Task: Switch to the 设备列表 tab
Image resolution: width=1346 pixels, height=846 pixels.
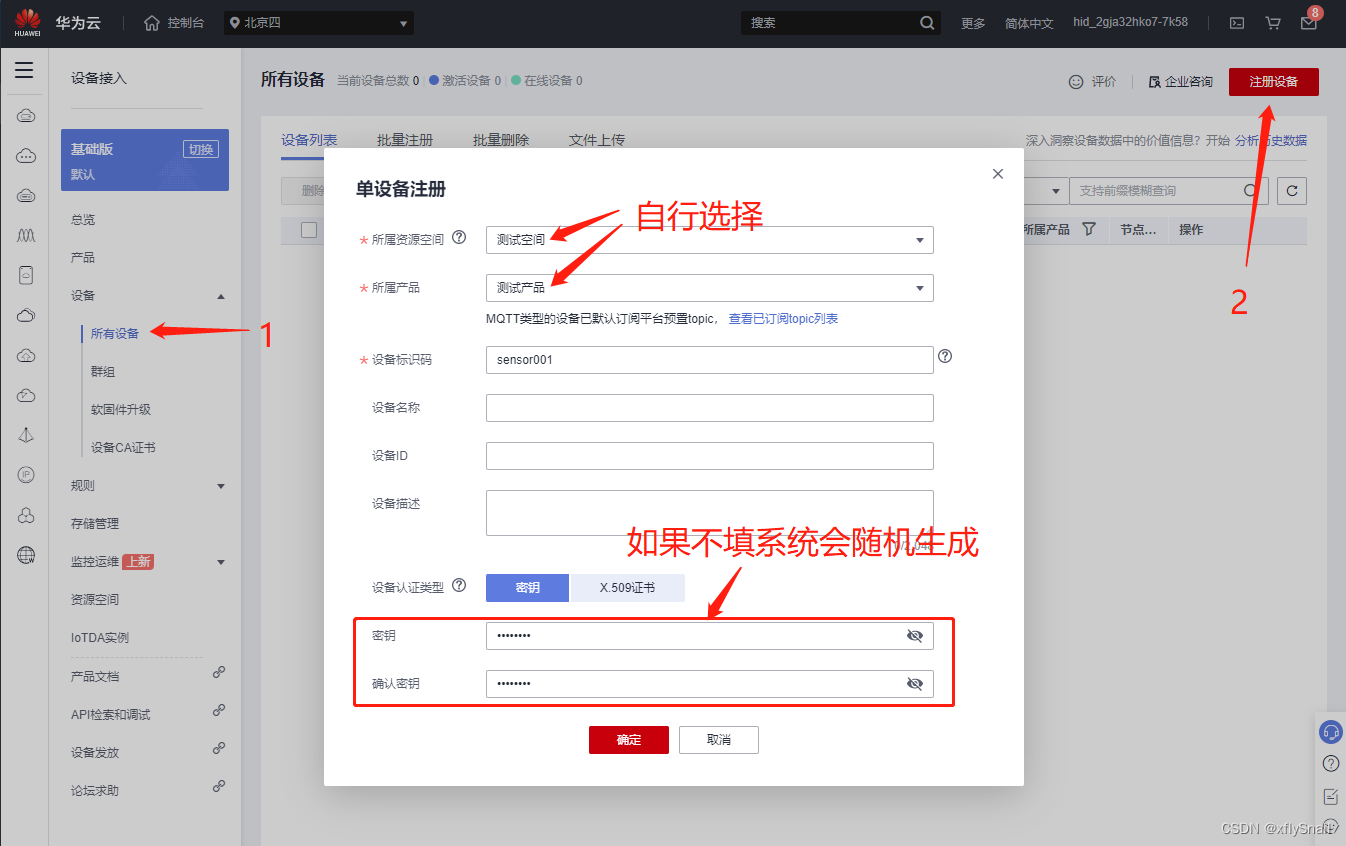Action: 309,140
